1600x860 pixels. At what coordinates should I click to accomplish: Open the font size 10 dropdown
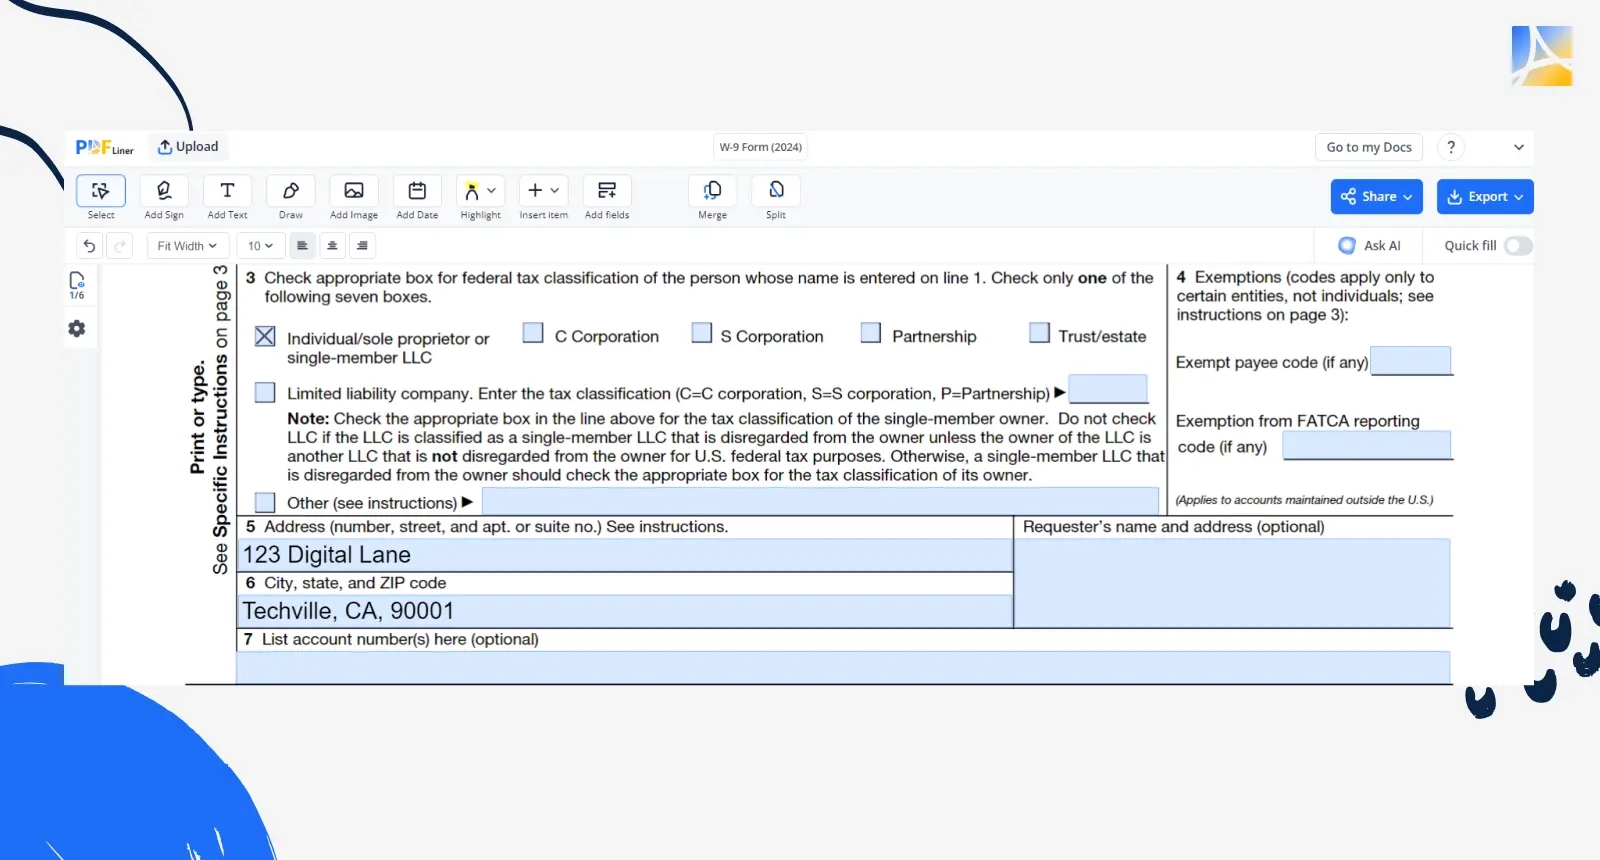pyautogui.click(x=261, y=246)
